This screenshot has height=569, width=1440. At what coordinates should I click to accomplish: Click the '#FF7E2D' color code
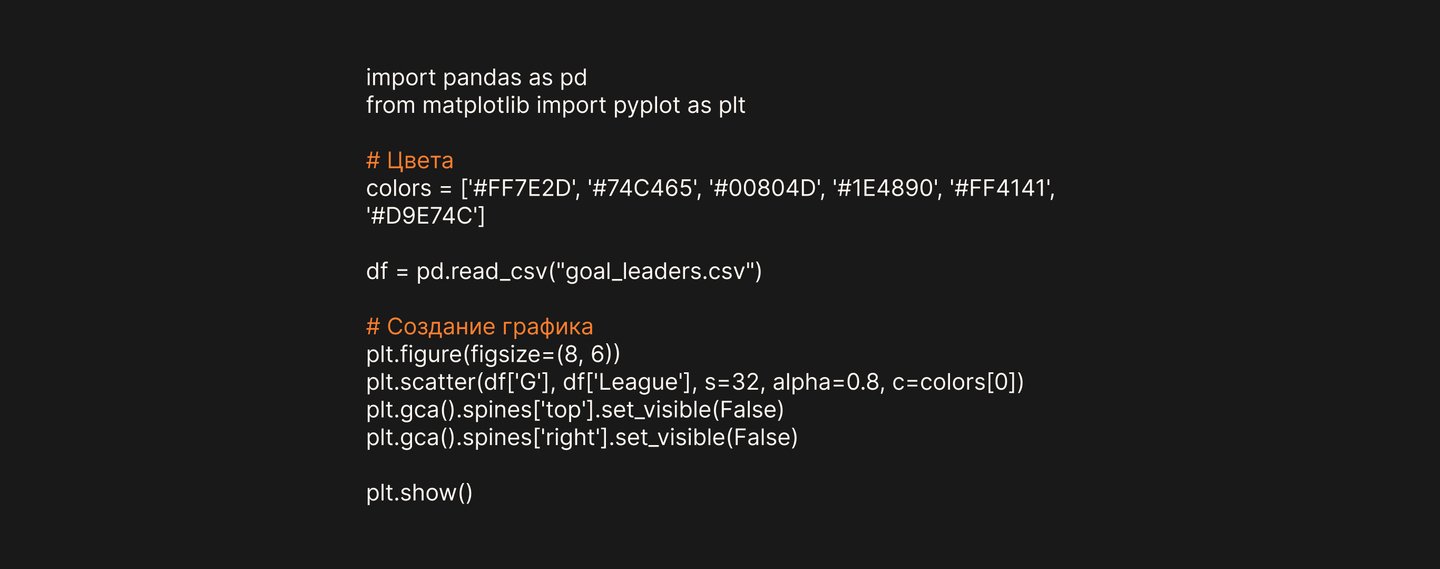tap(531, 188)
